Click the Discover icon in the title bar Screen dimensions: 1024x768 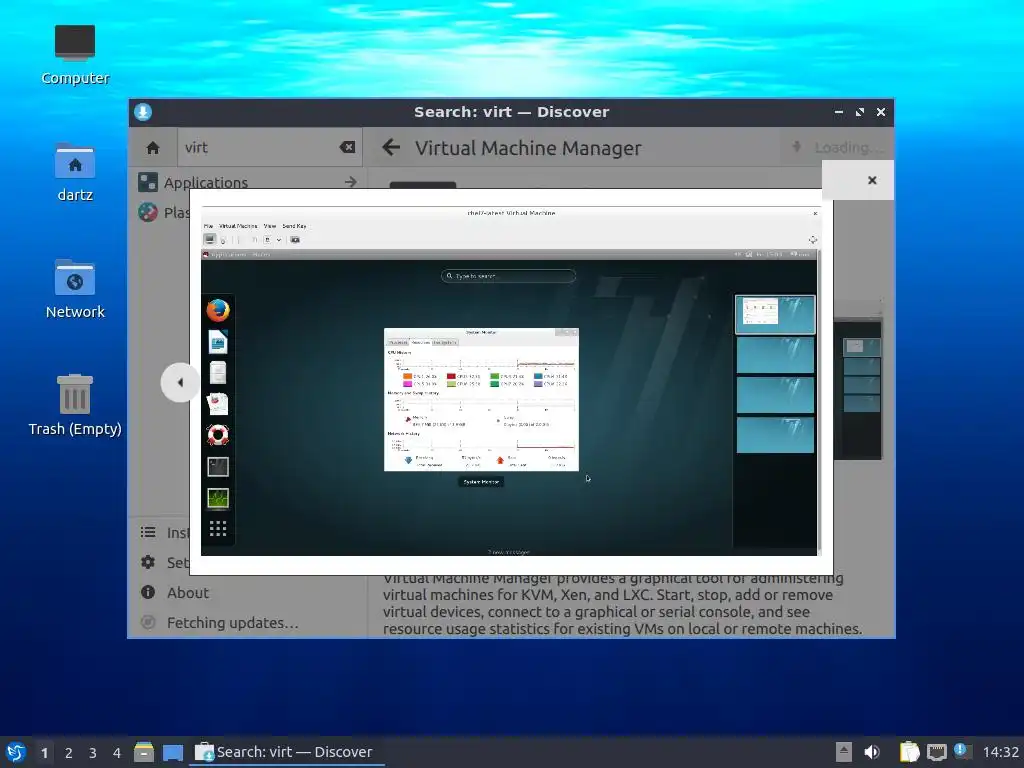point(143,112)
